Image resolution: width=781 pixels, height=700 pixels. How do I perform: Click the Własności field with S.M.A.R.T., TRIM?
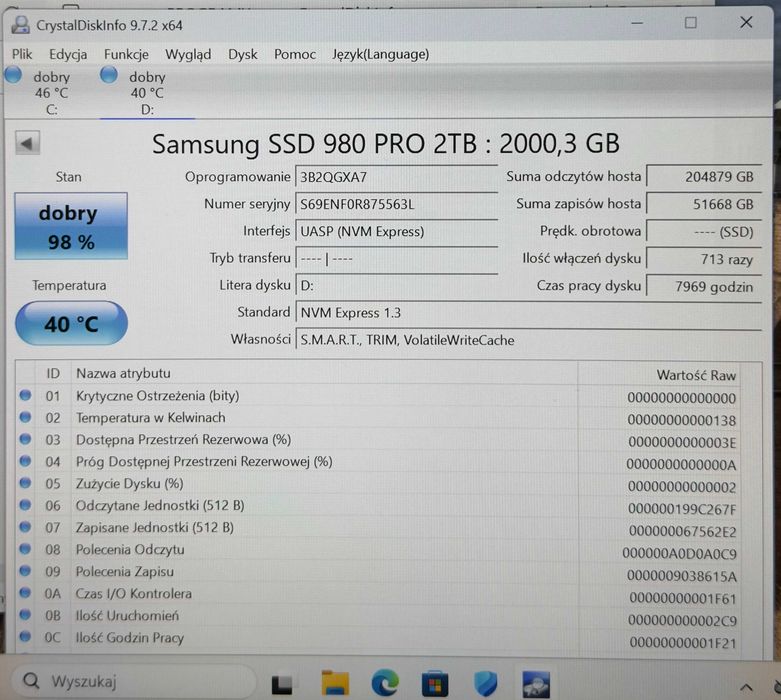528,340
